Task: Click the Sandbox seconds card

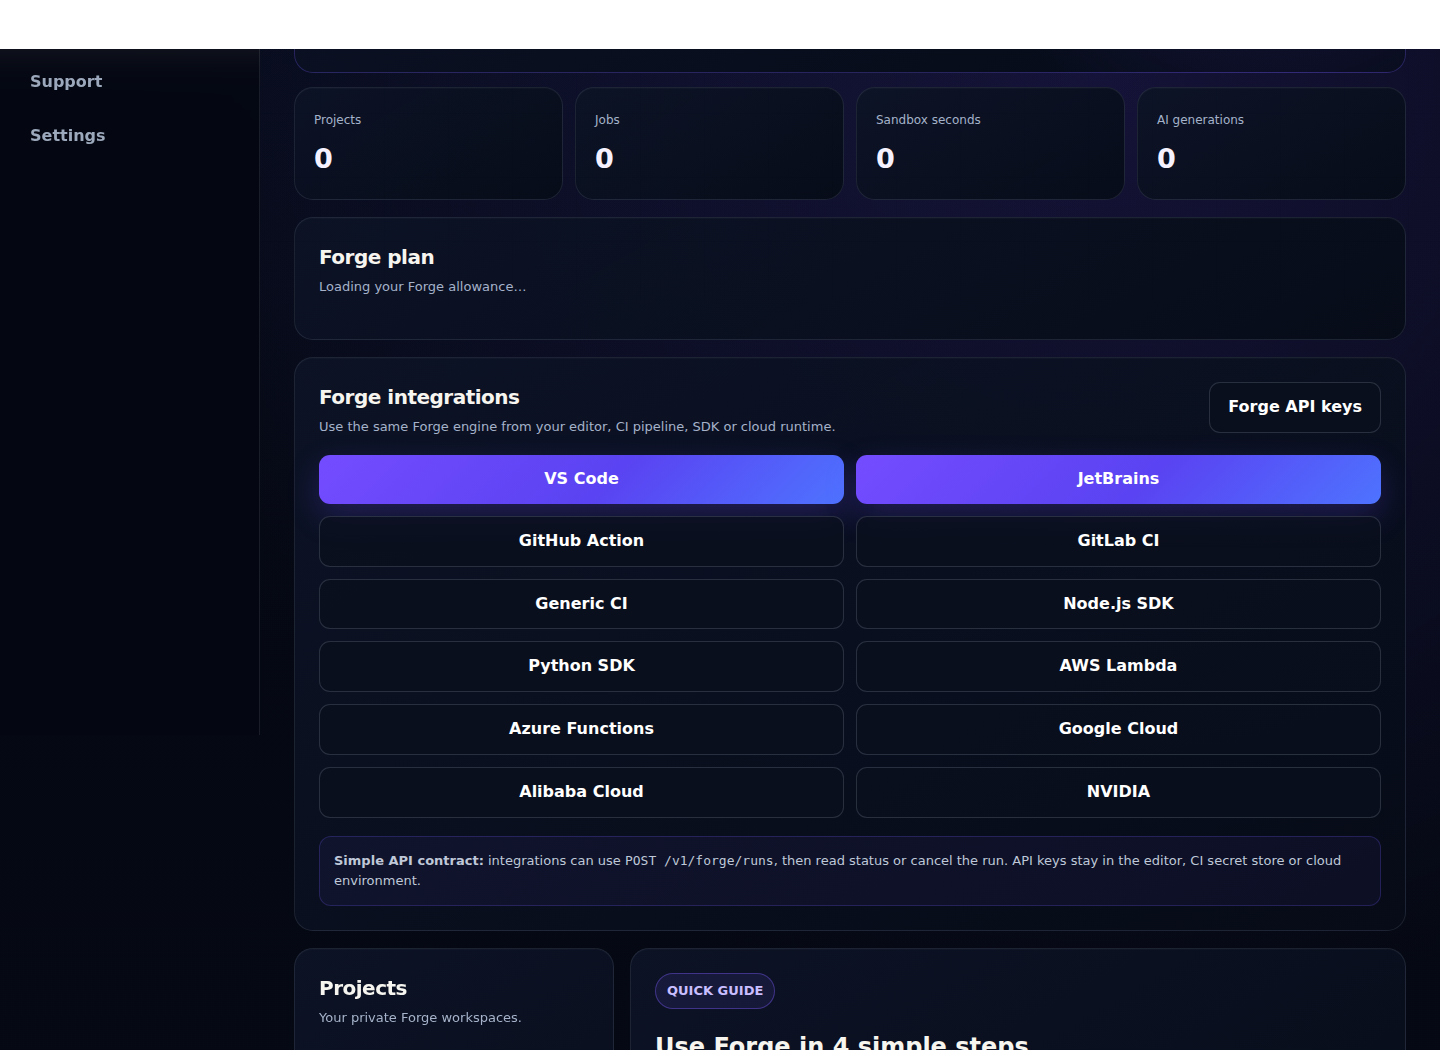Action: 990,143
